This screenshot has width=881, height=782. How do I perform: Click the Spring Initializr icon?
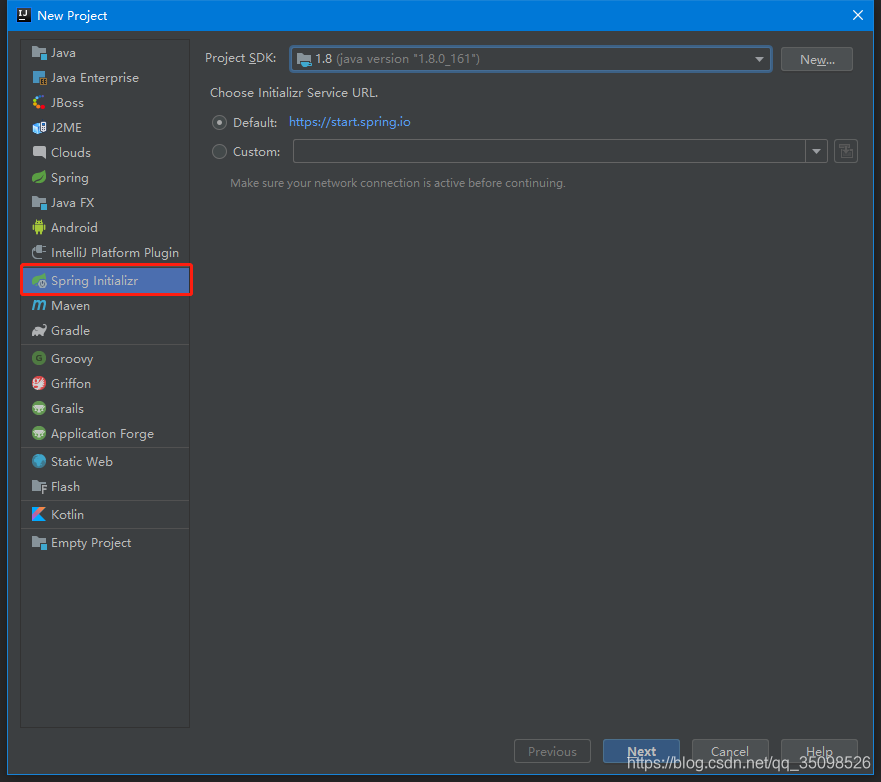(39, 280)
